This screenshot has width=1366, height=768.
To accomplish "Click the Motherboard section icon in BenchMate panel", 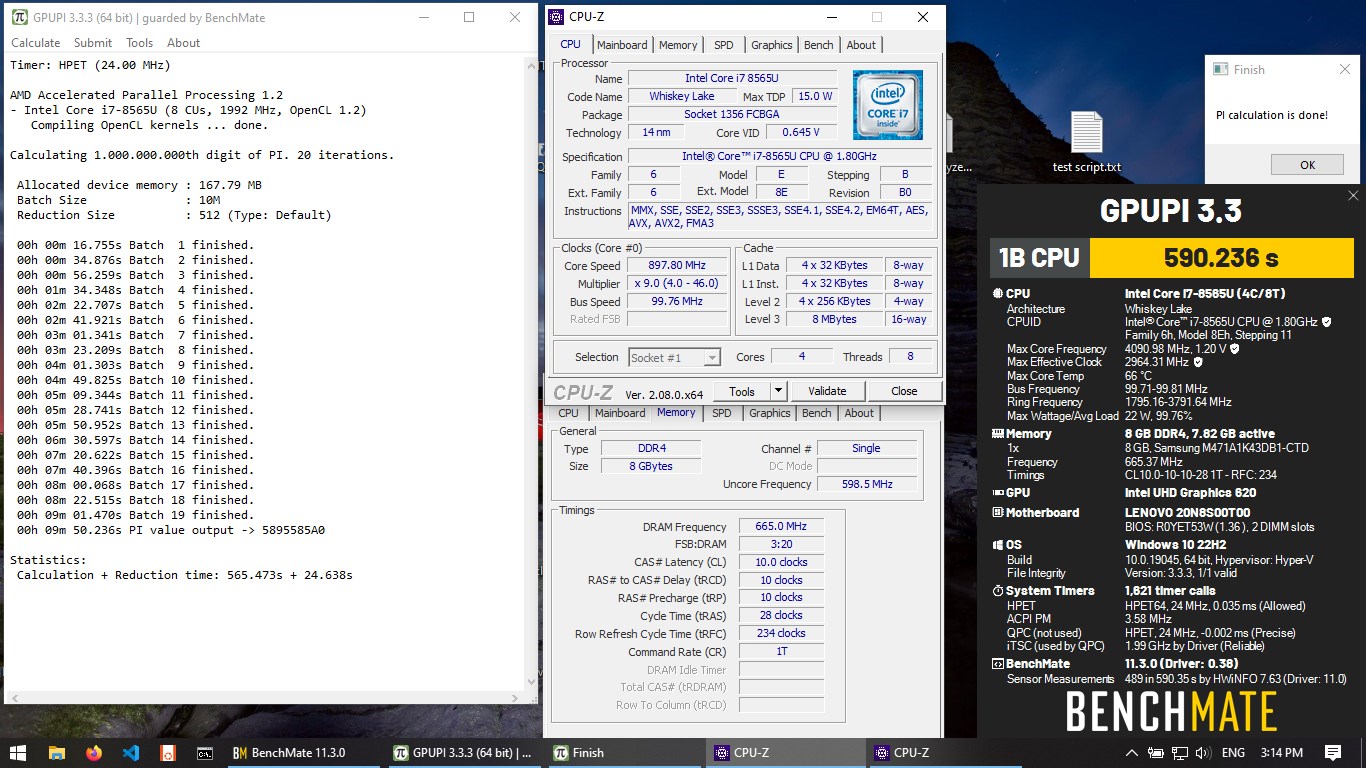I will coord(997,512).
